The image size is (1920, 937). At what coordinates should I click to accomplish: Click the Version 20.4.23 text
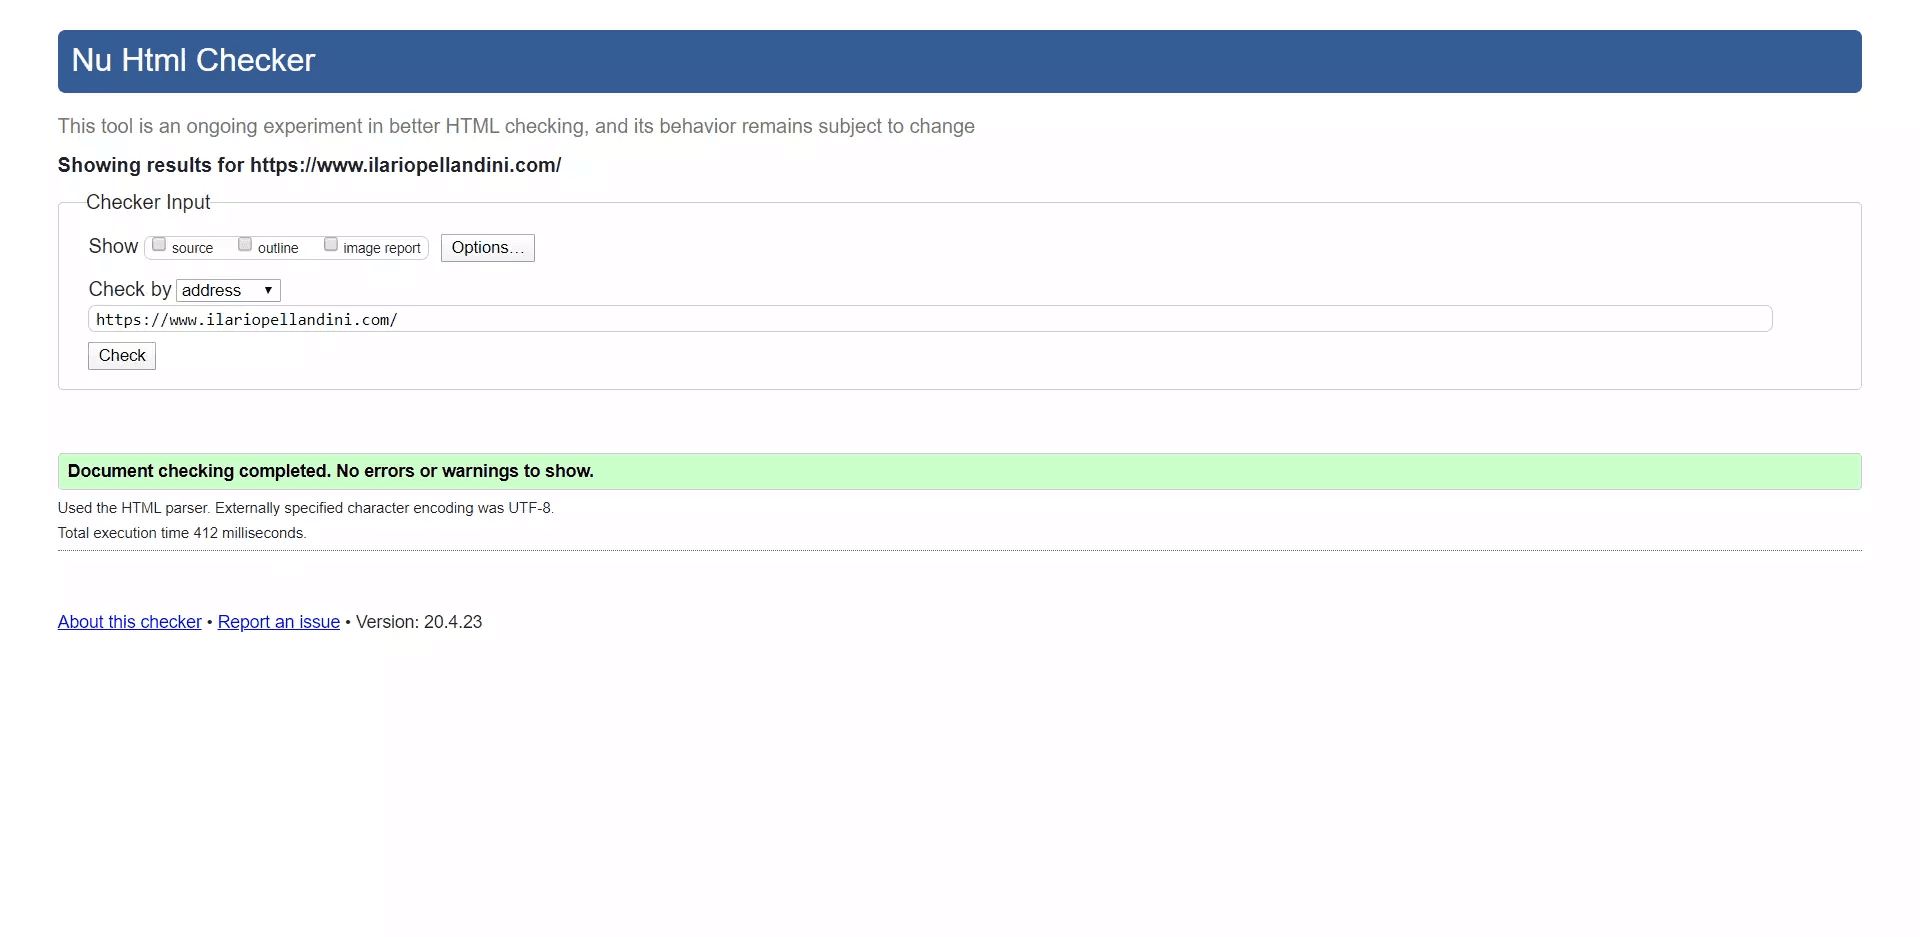419,622
